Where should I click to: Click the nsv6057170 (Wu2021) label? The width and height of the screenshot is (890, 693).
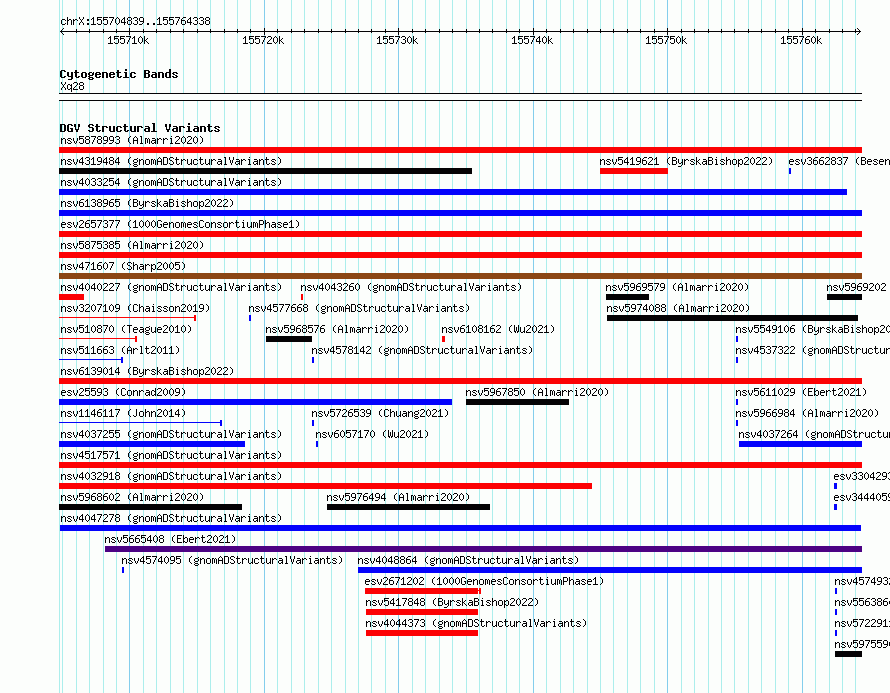372,434
